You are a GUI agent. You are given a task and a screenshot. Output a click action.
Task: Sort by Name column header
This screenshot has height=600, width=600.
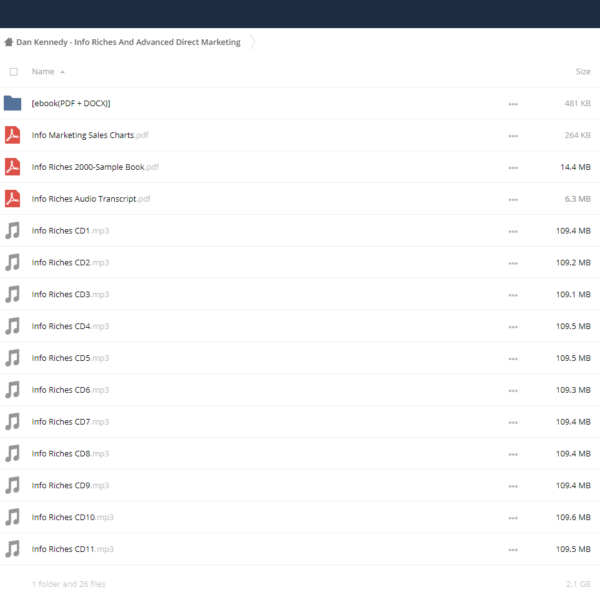(x=43, y=72)
